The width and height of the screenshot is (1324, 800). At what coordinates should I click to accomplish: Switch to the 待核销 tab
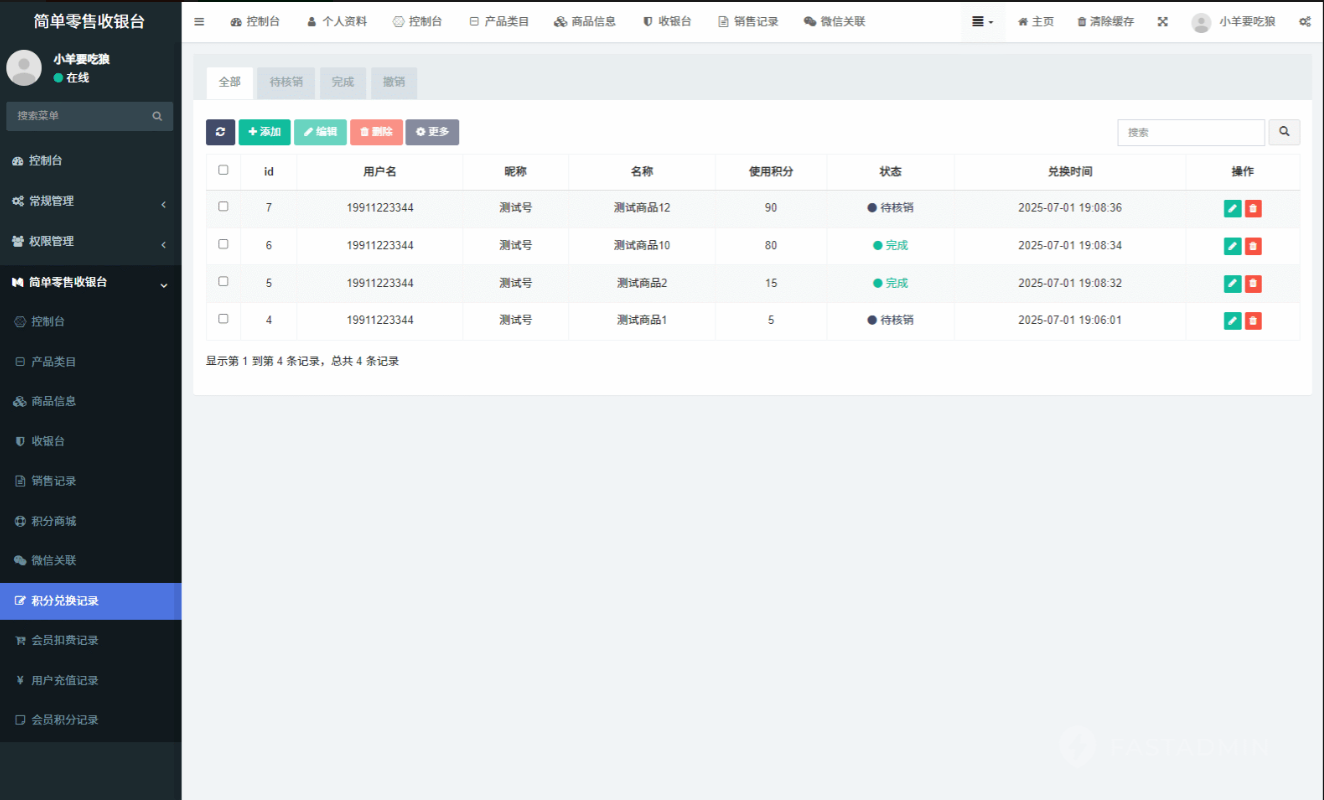[286, 82]
